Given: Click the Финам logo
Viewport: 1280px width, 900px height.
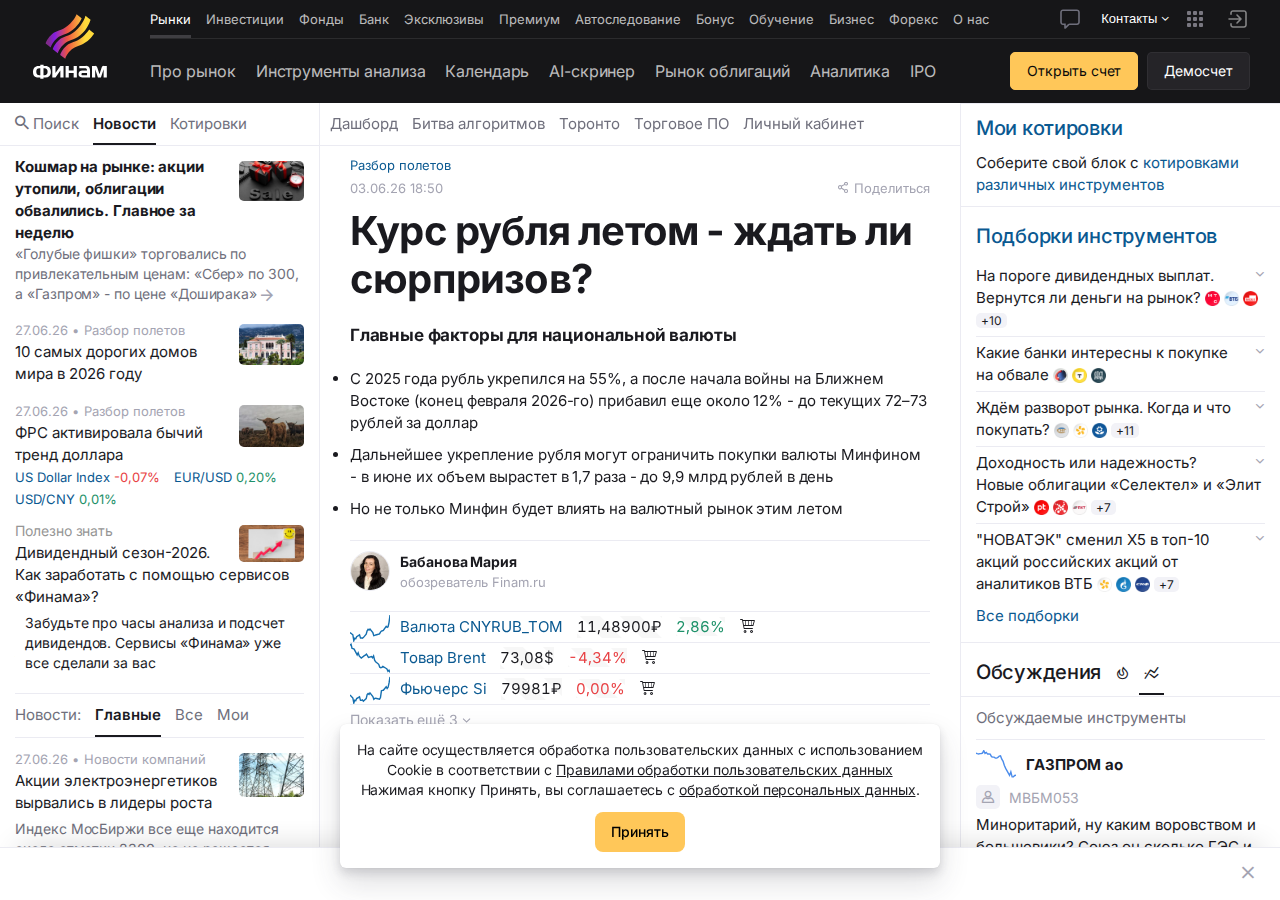Looking at the screenshot, I should (x=69, y=48).
